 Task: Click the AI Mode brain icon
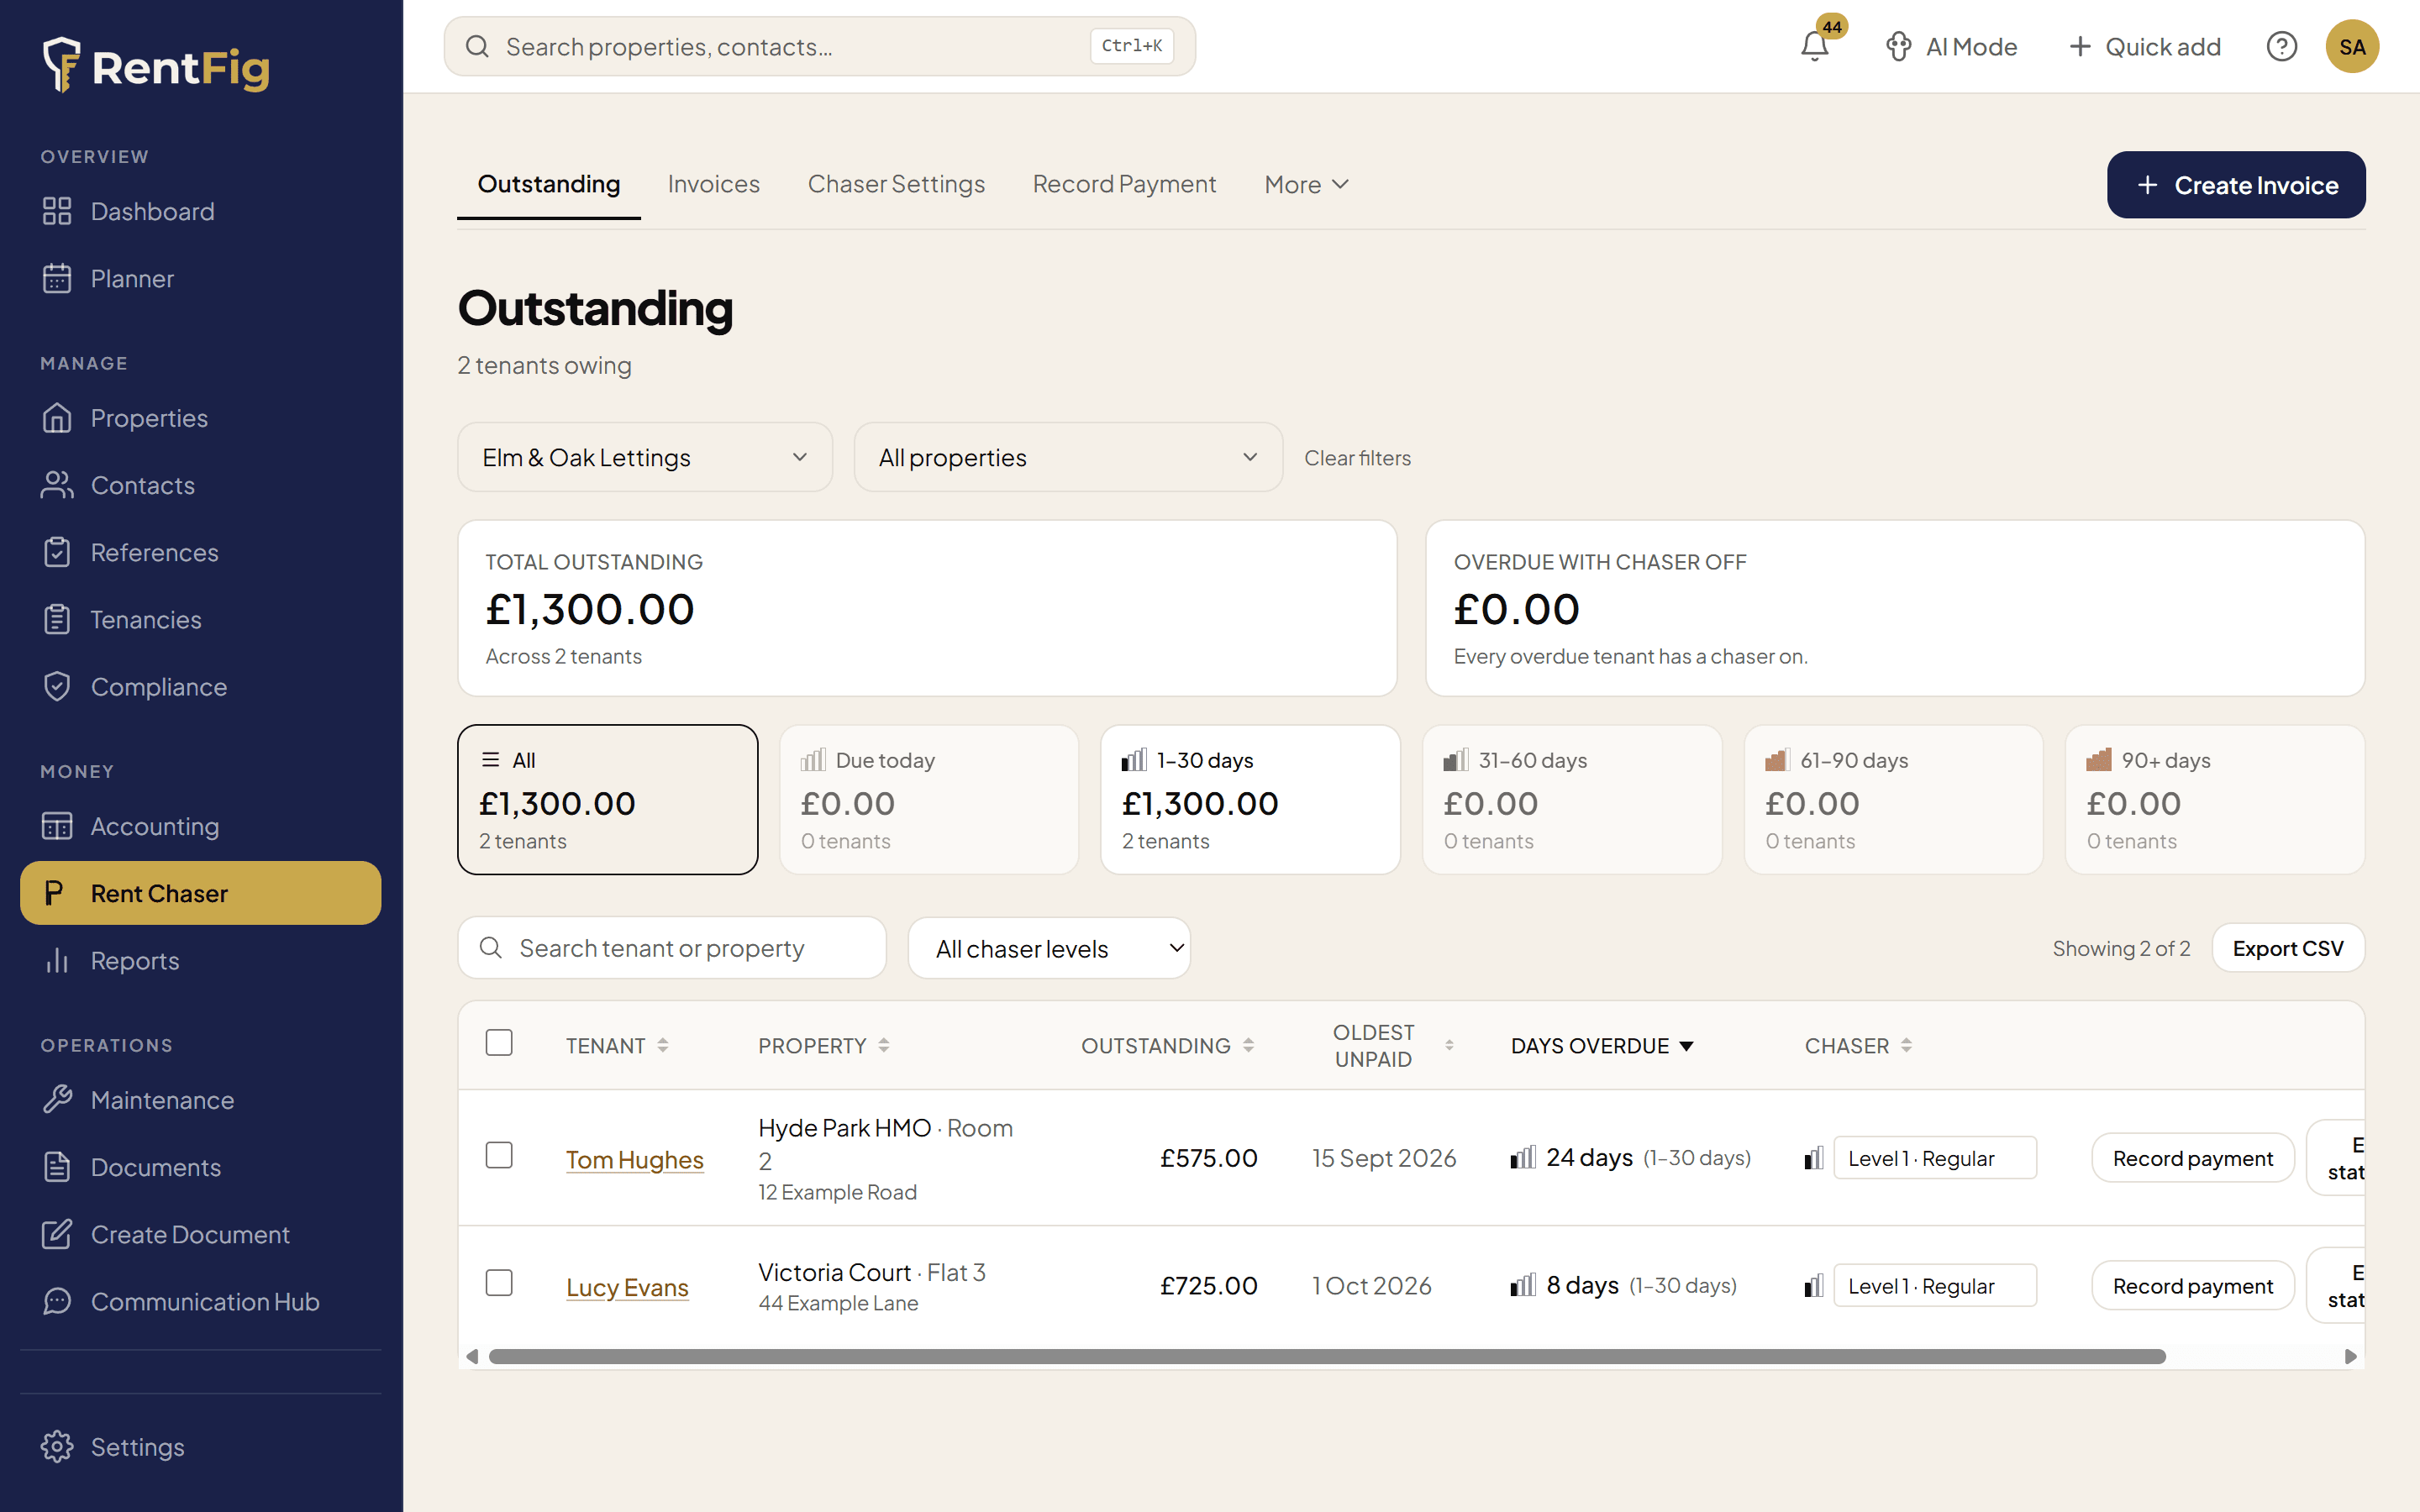1898,46
